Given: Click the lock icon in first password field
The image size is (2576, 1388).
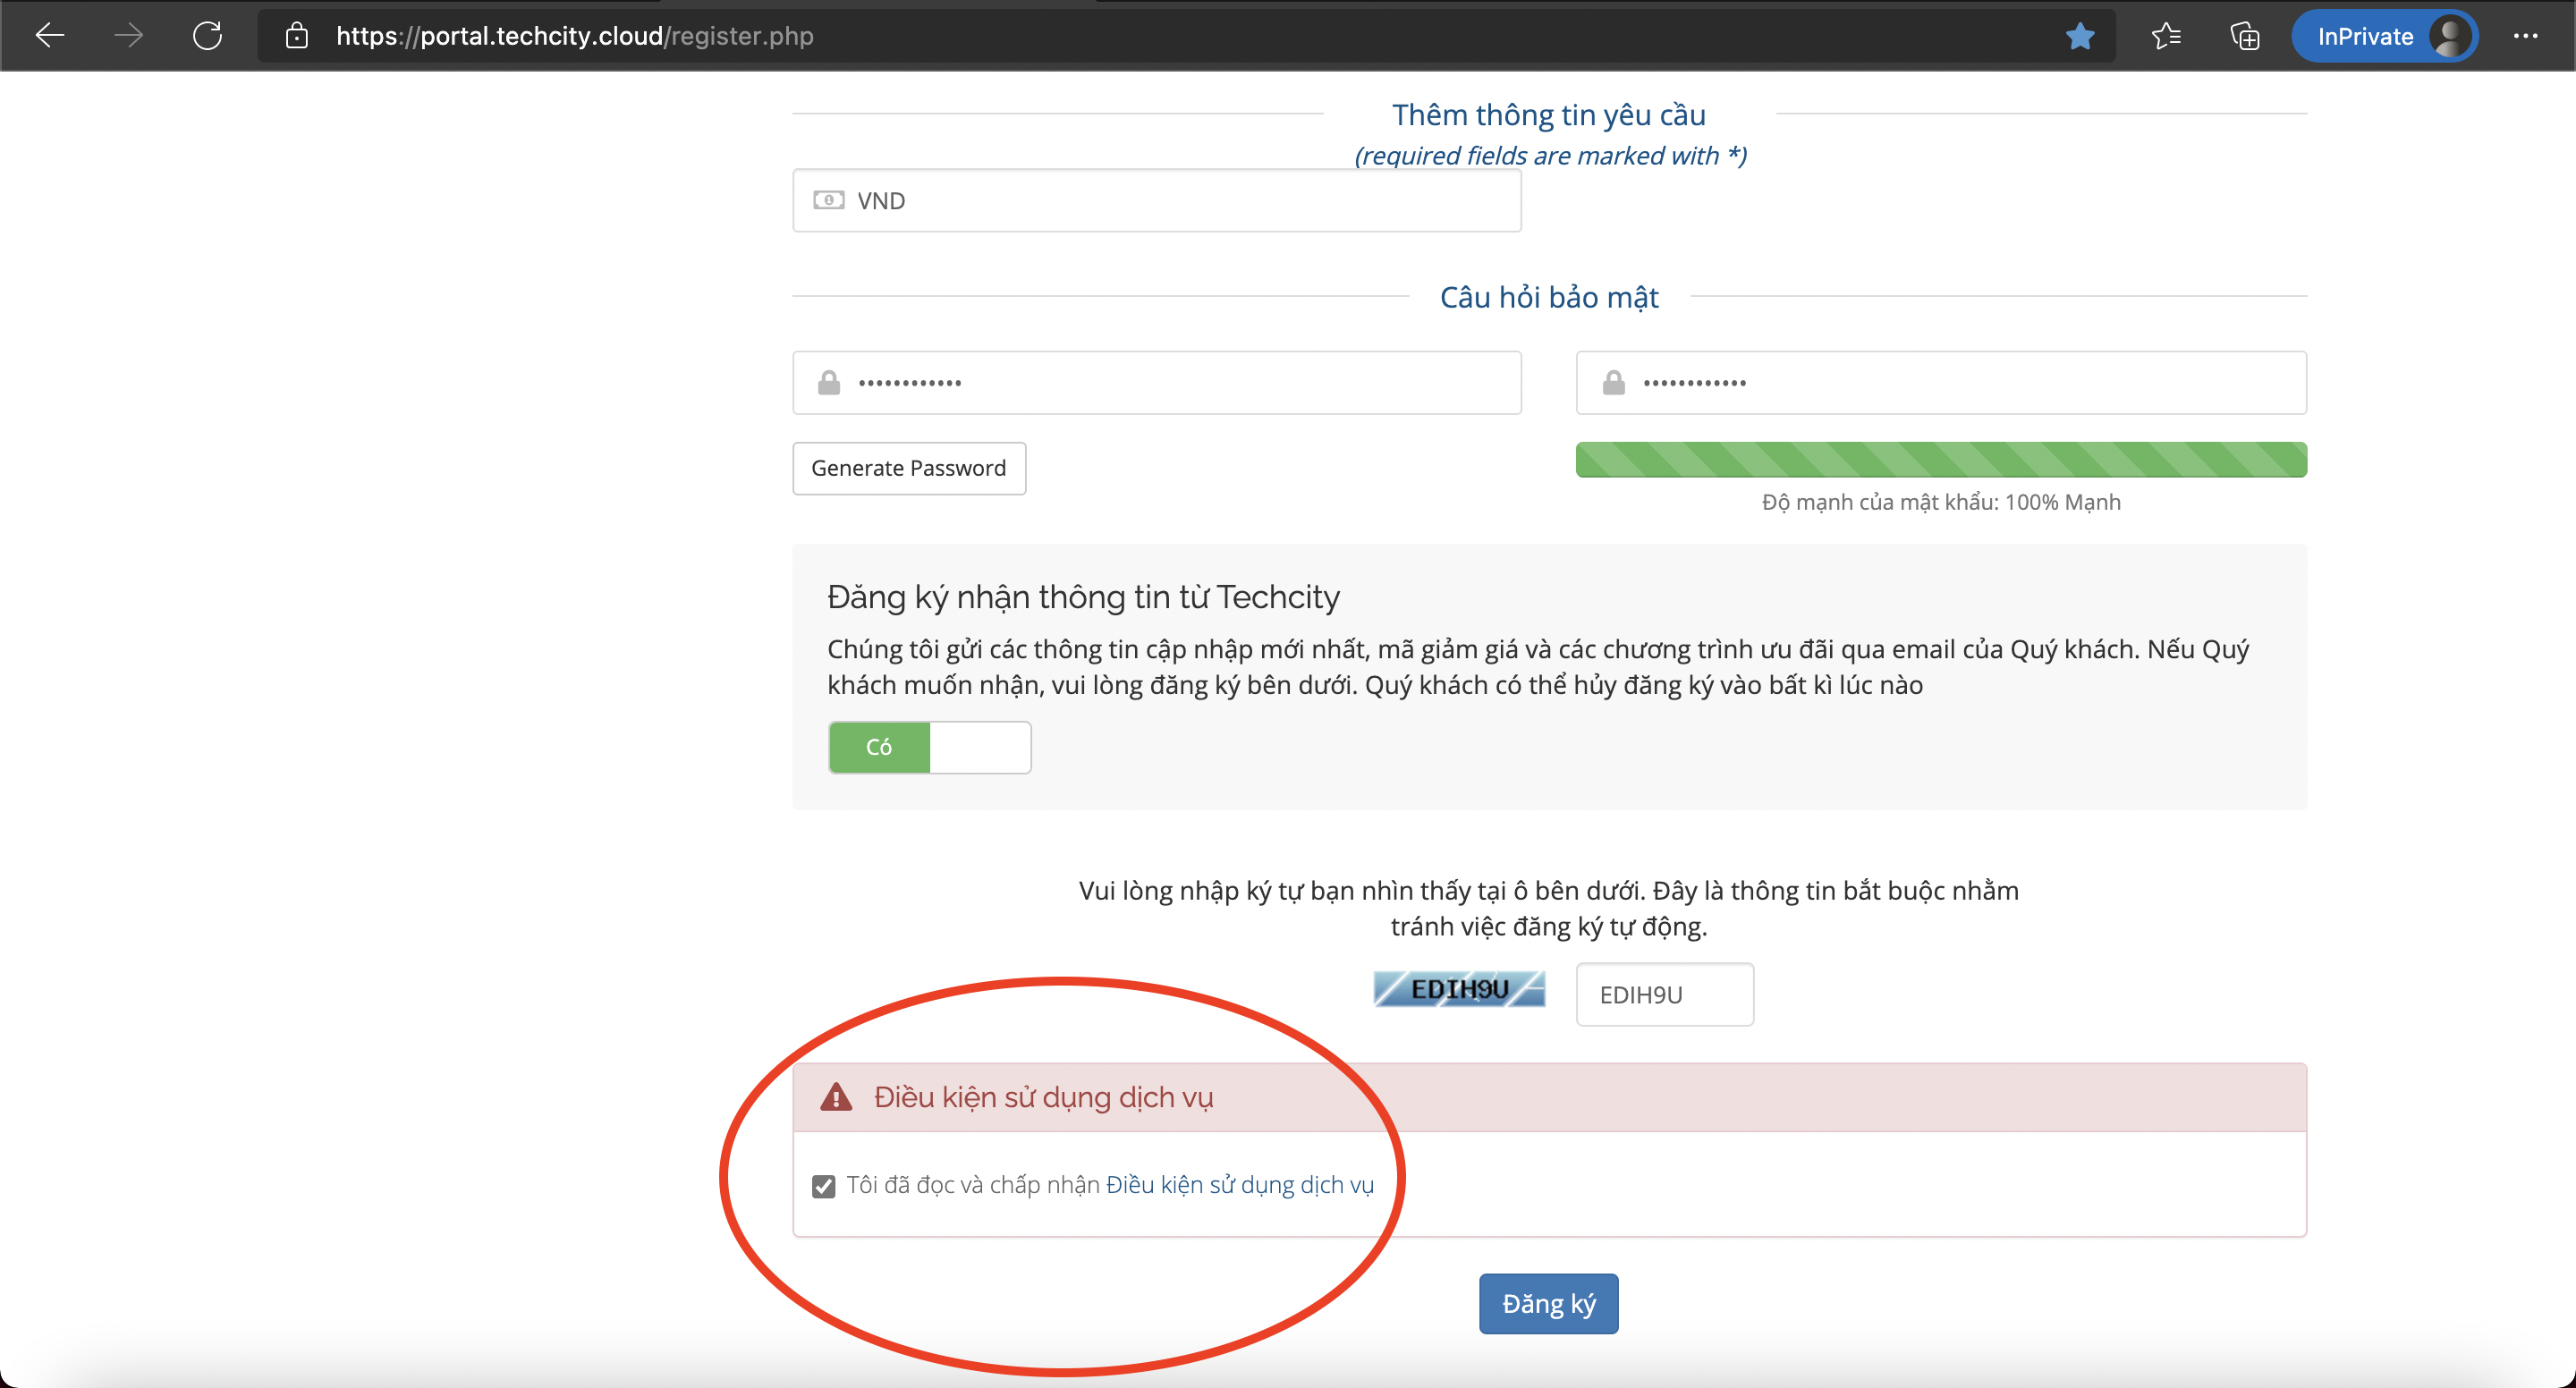Looking at the screenshot, I should tap(829, 383).
